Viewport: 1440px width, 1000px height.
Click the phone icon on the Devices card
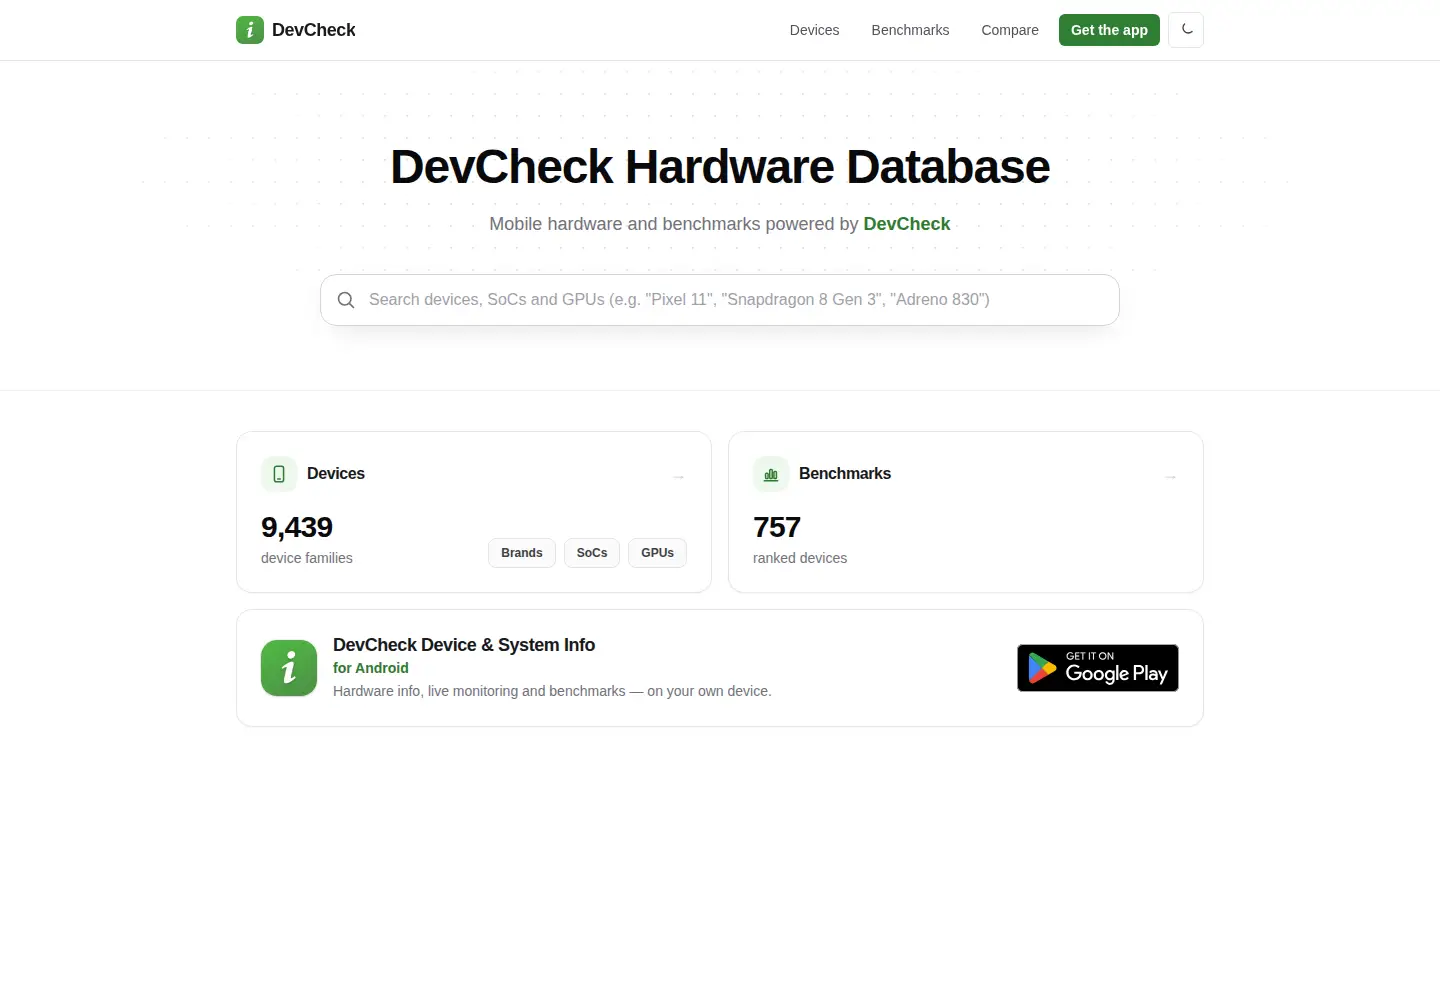[x=279, y=474]
